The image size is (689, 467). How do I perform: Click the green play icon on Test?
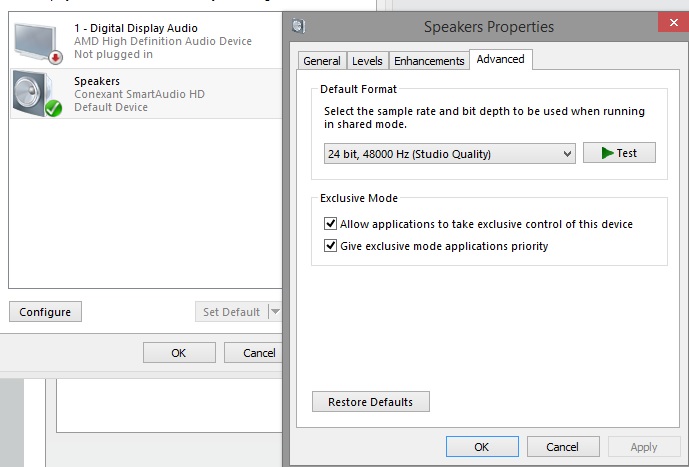(606, 153)
